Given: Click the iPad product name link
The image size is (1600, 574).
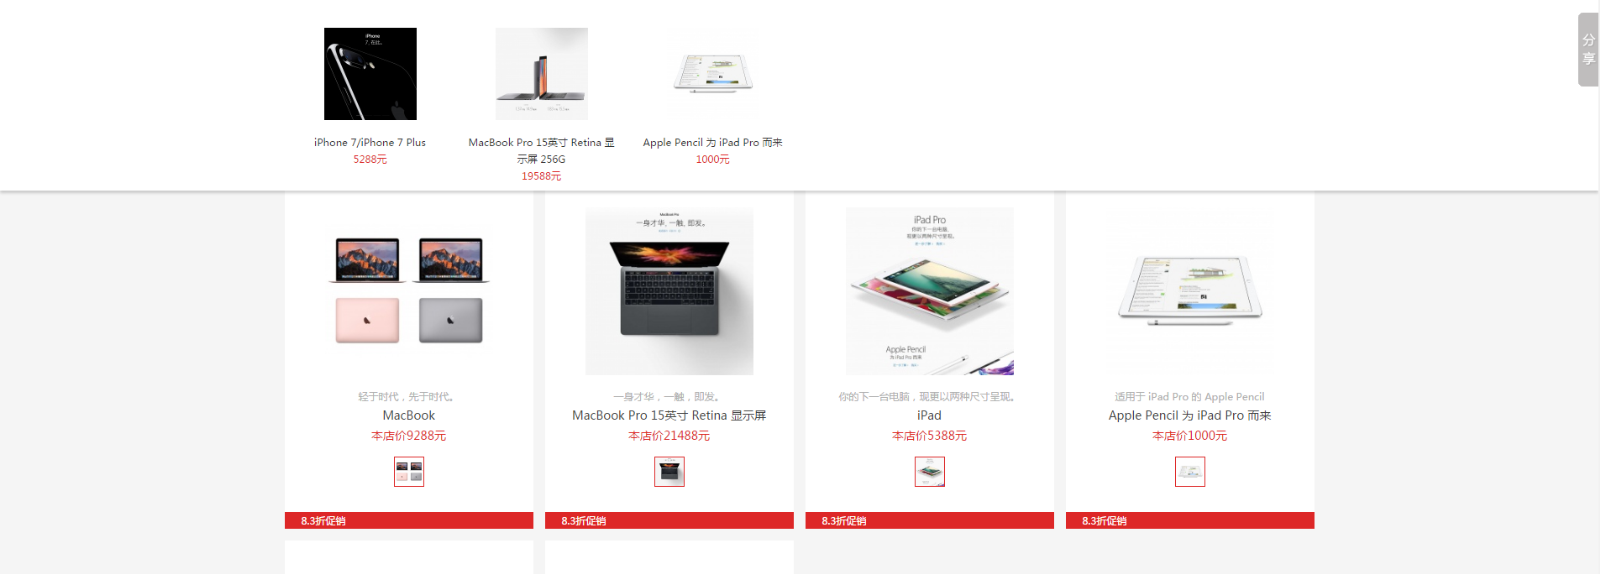Looking at the screenshot, I should tap(930, 415).
